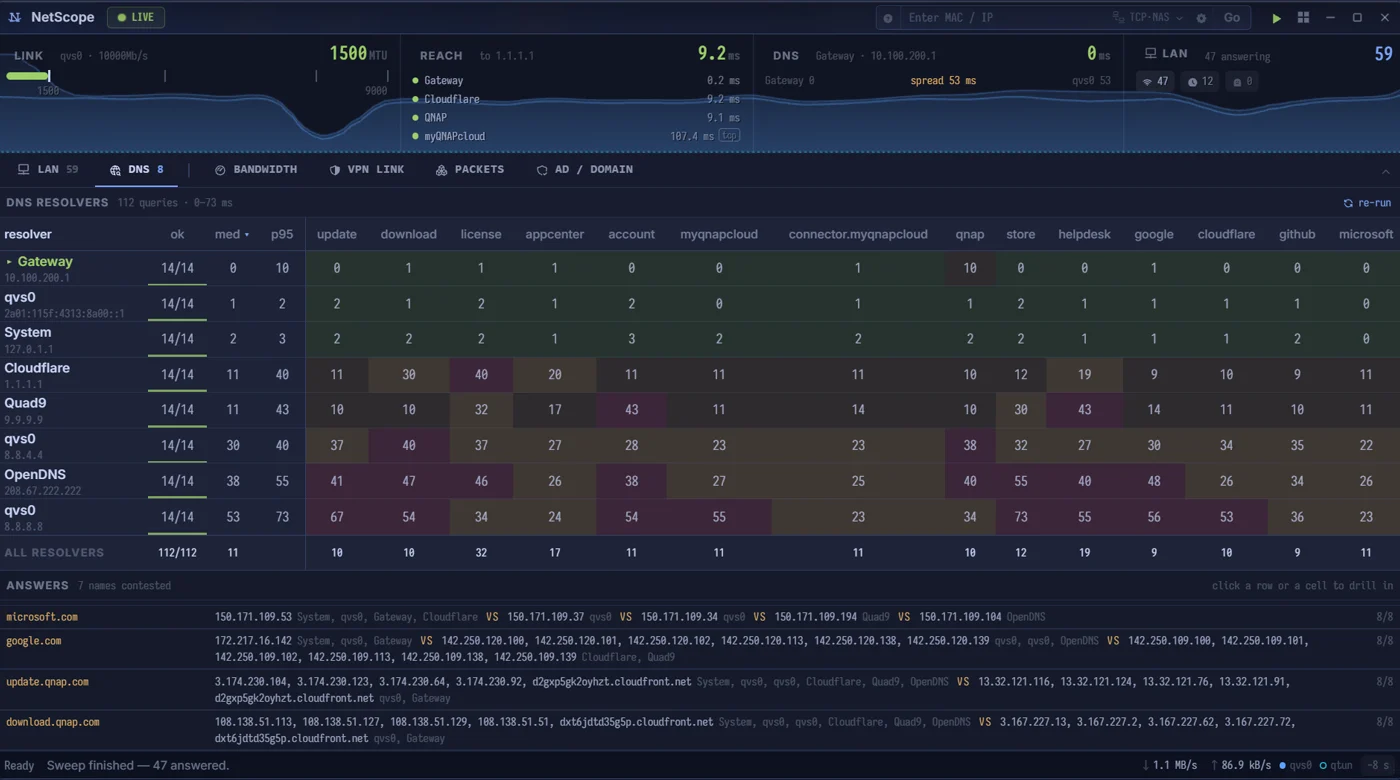Toggle the LIVE indicator
The width and height of the screenshot is (1400, 780).
136,17
